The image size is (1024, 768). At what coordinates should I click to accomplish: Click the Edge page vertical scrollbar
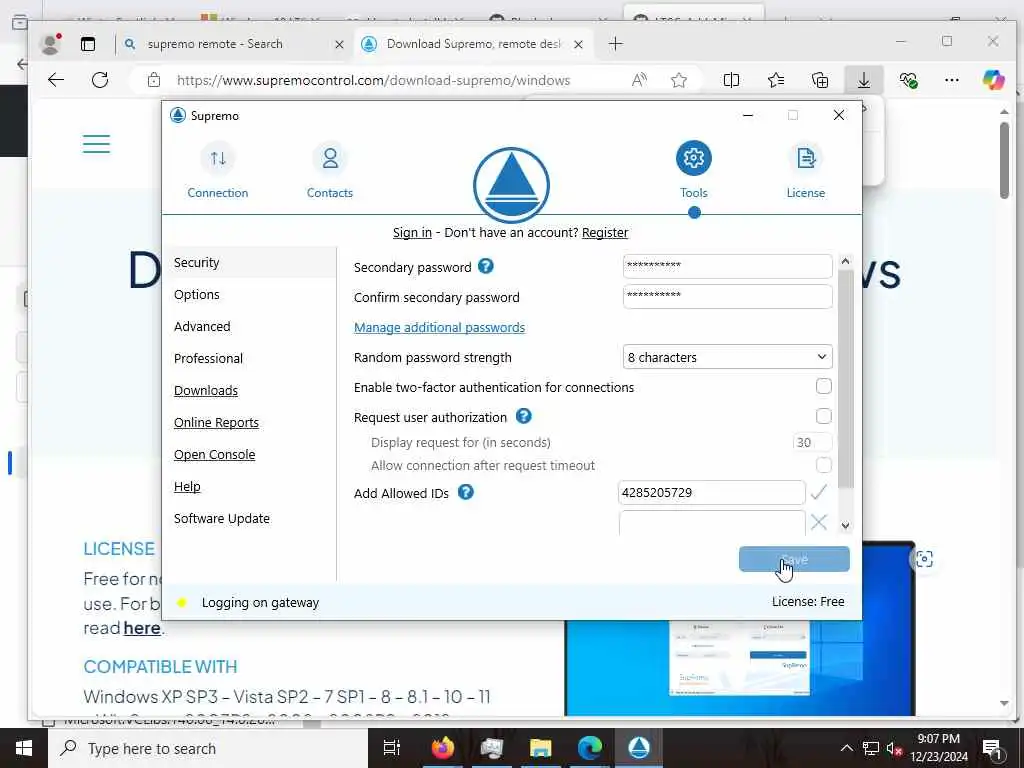pyautogui.click(x=1004, y=160)
